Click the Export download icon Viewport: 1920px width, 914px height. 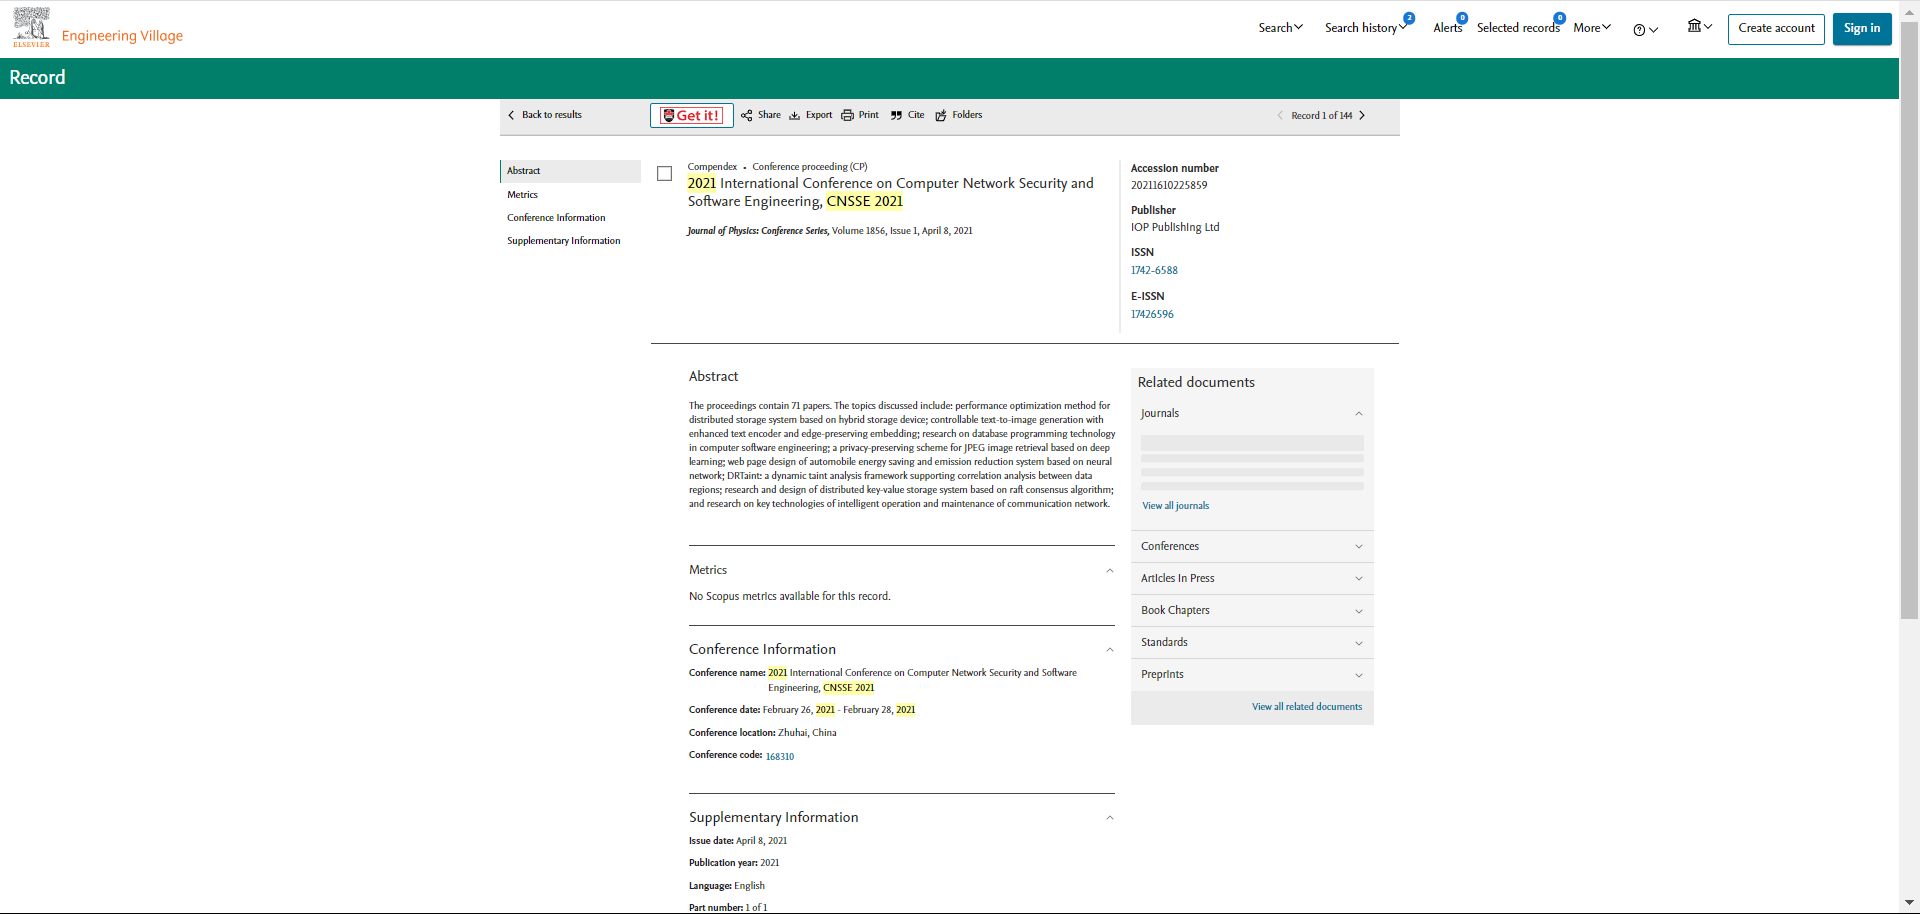point(795,115)
